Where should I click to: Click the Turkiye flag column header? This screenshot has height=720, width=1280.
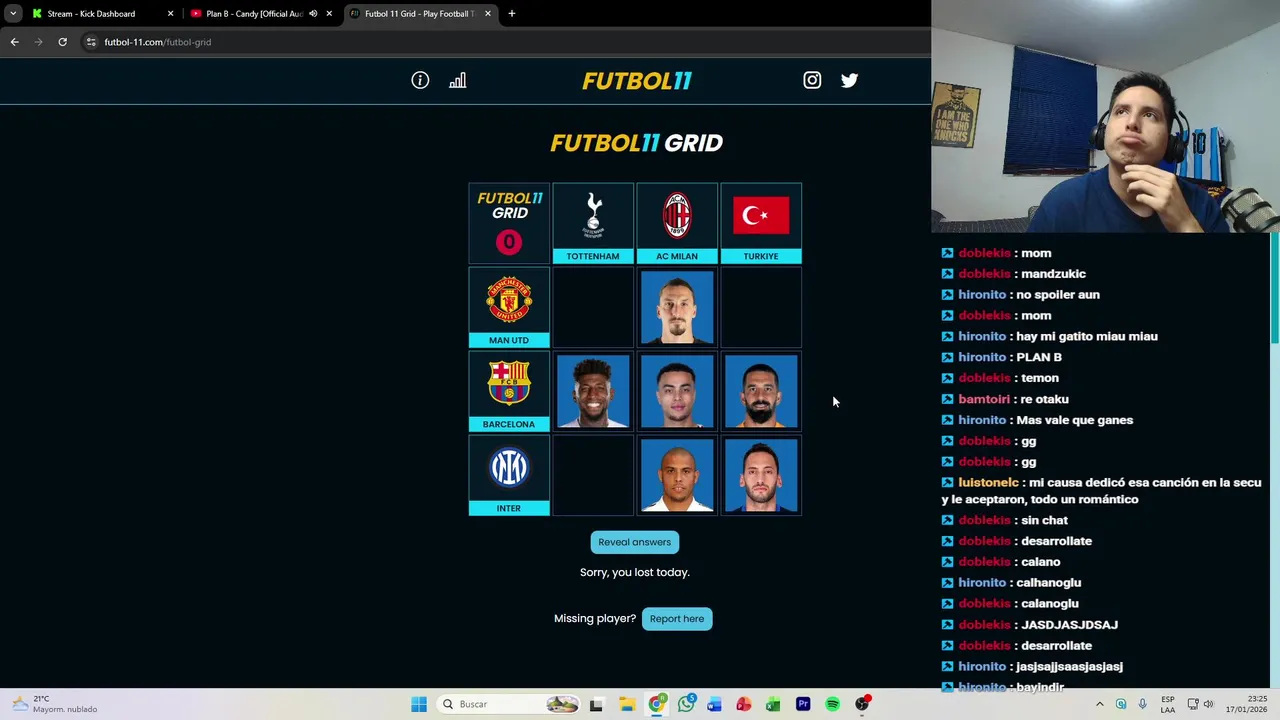coord(761,223)
